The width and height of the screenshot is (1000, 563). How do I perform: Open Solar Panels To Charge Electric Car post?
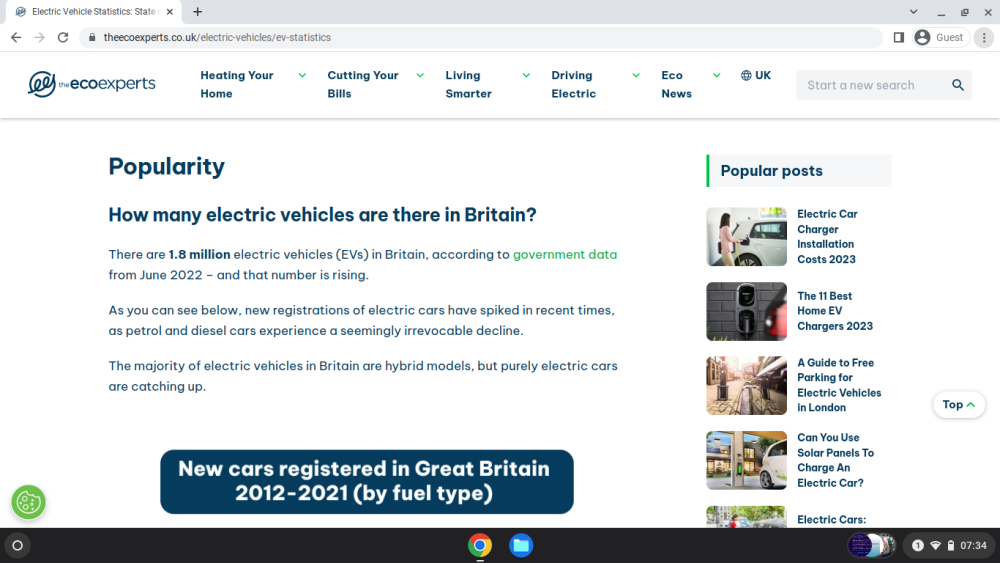pyautogui.click(x=835, y=460)
